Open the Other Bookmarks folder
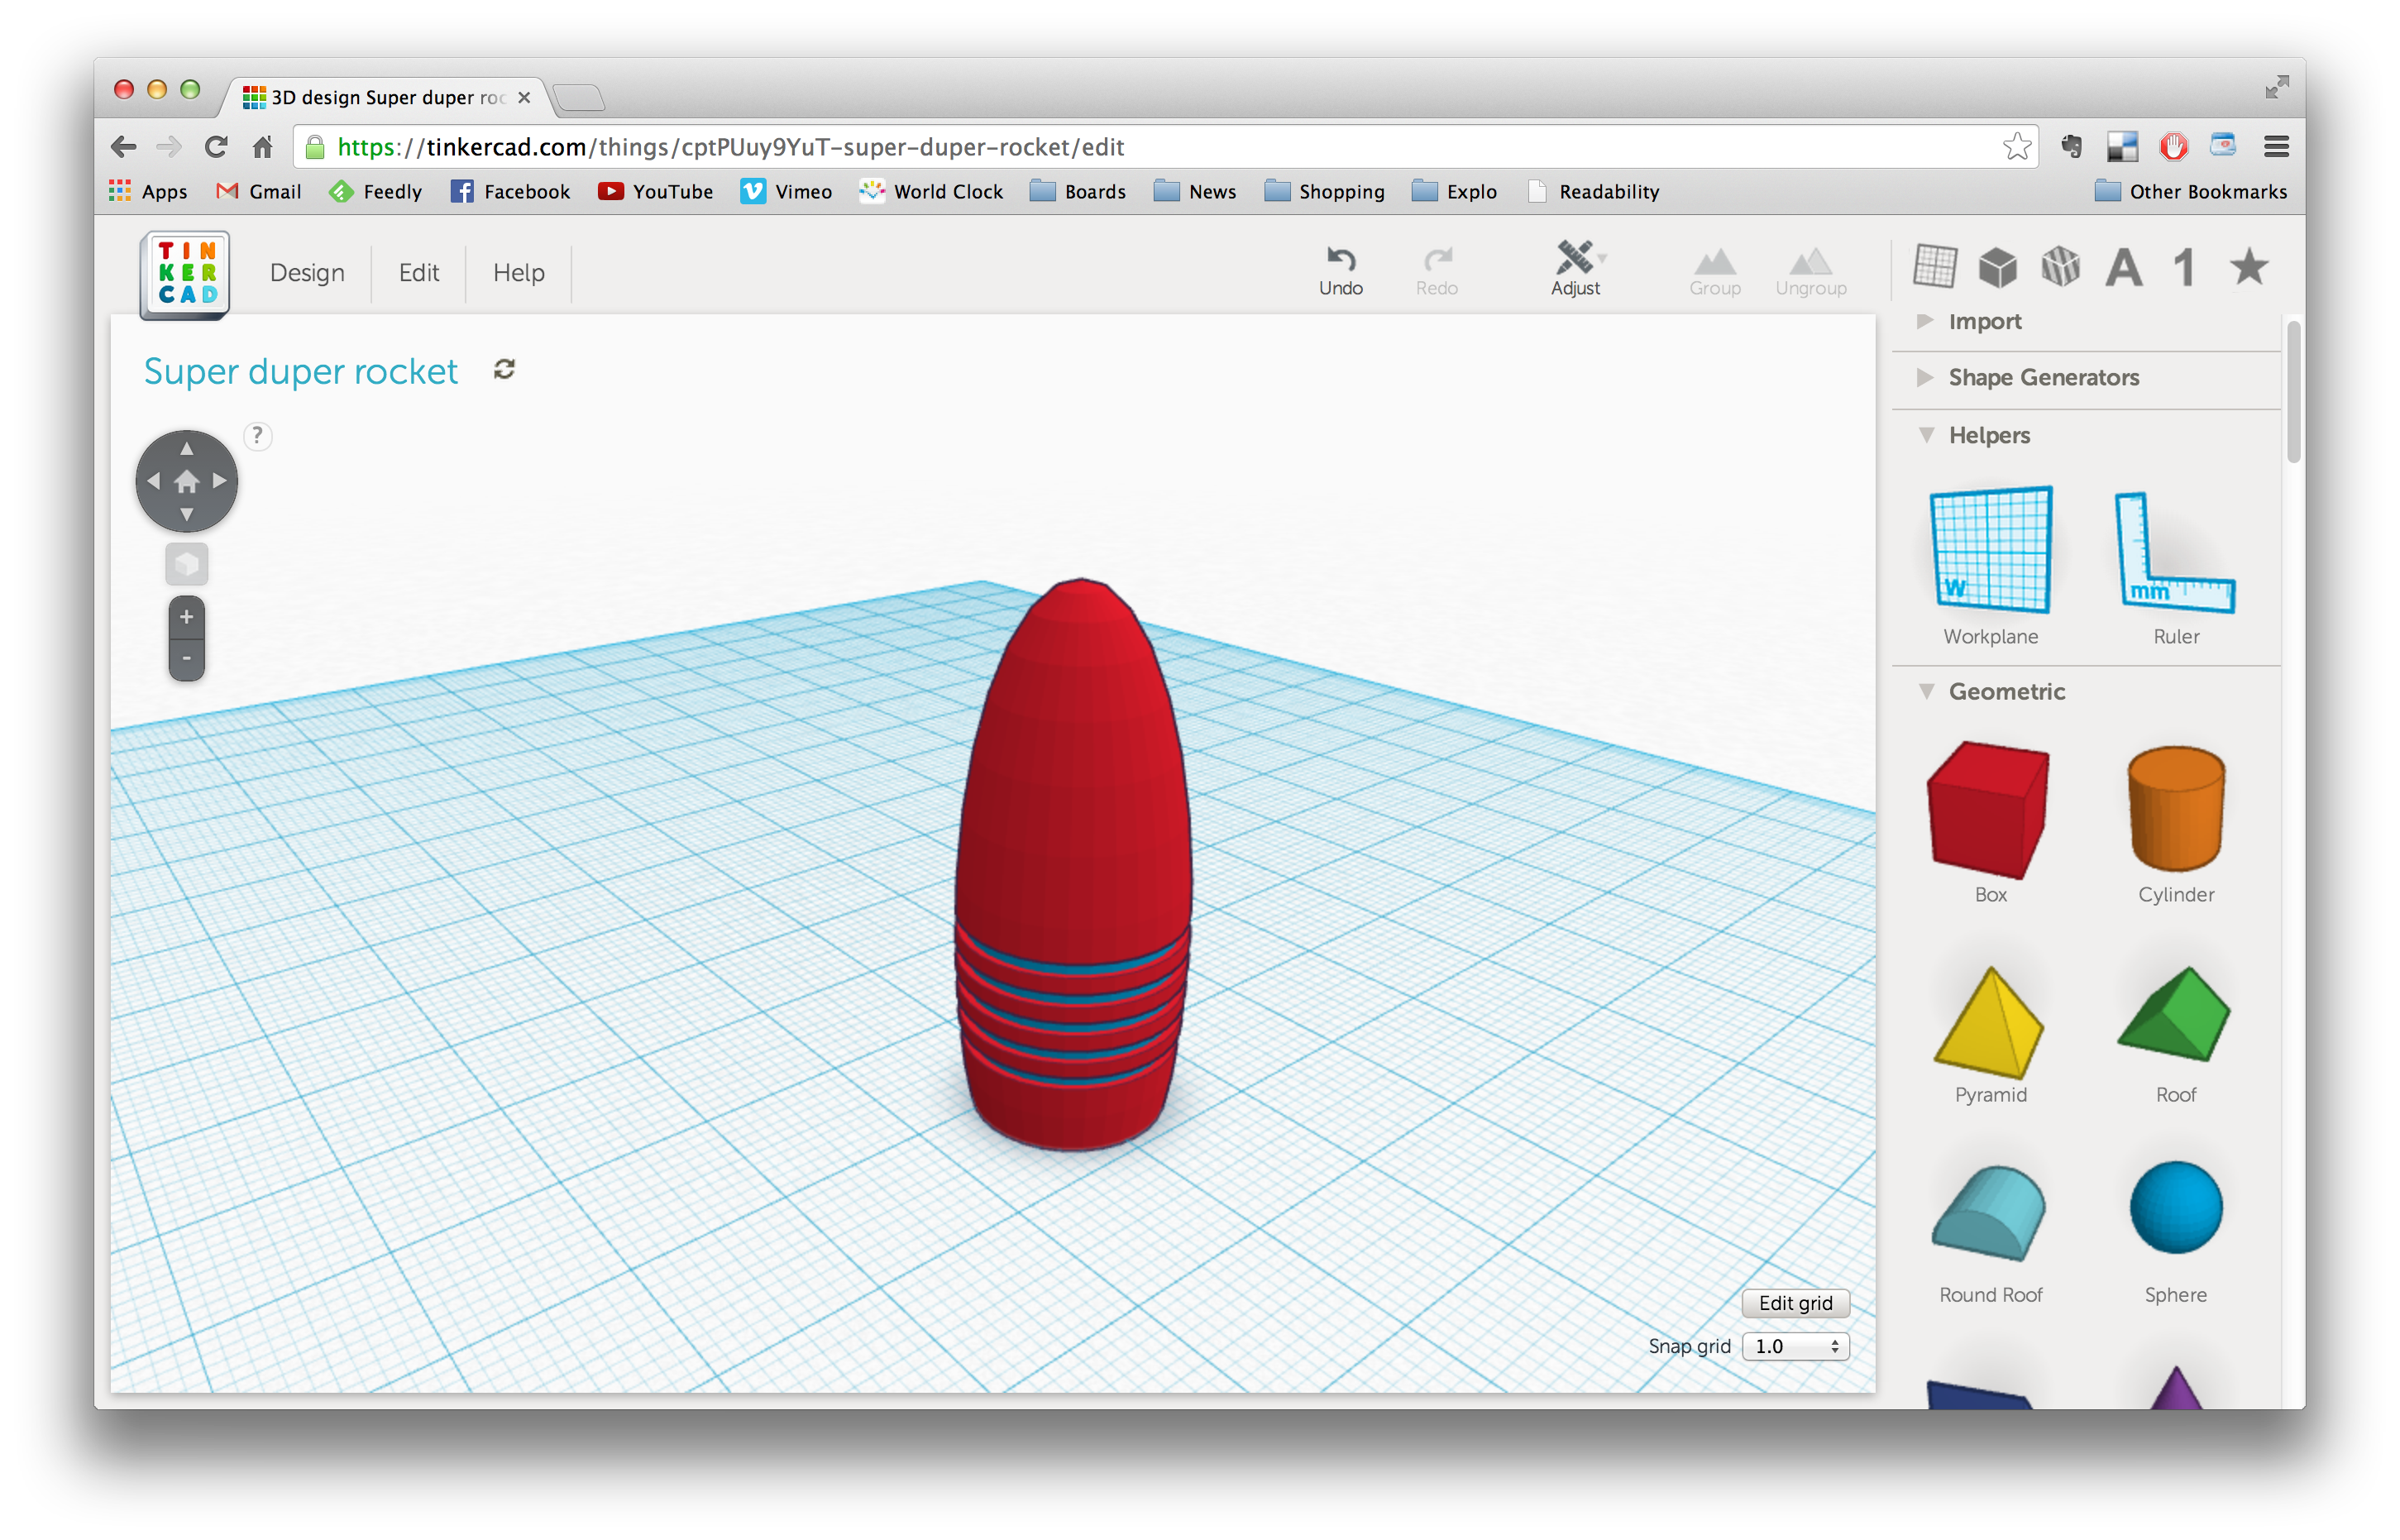This screenshot has height=1540, width=2400. pyautogui.click(x=2189, y=191)
